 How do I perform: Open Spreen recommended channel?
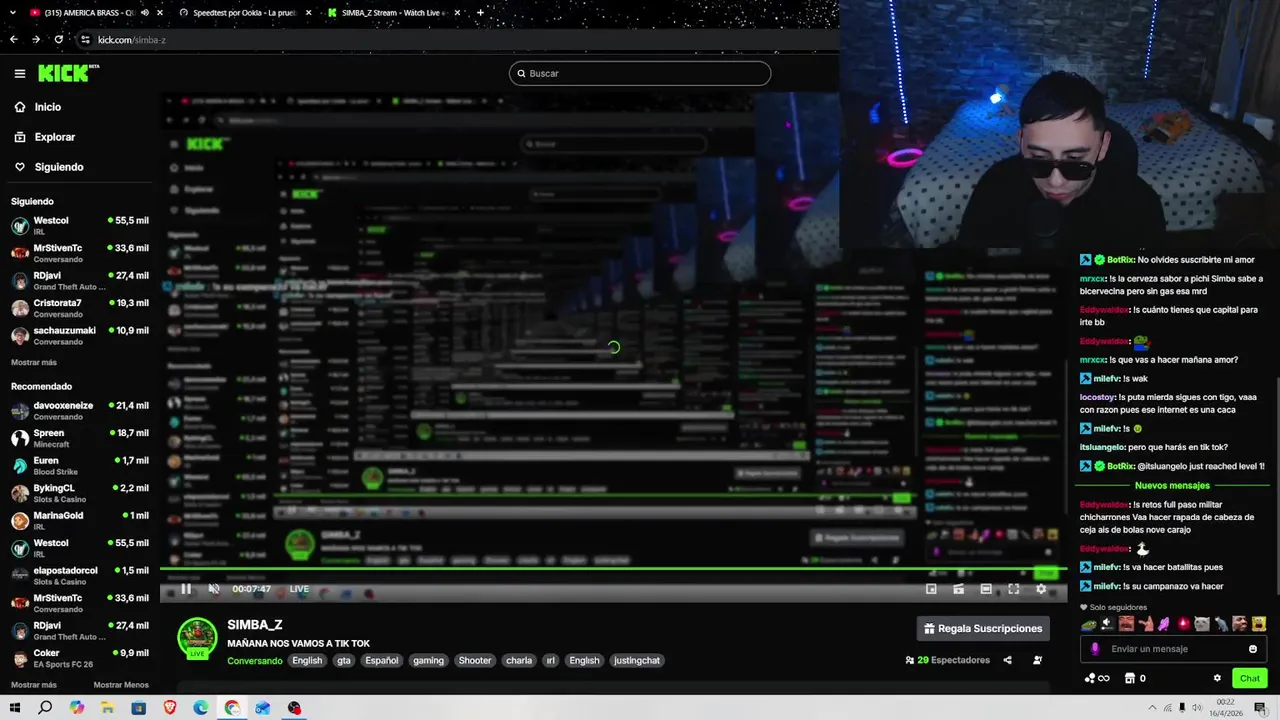tap(80, 438)
